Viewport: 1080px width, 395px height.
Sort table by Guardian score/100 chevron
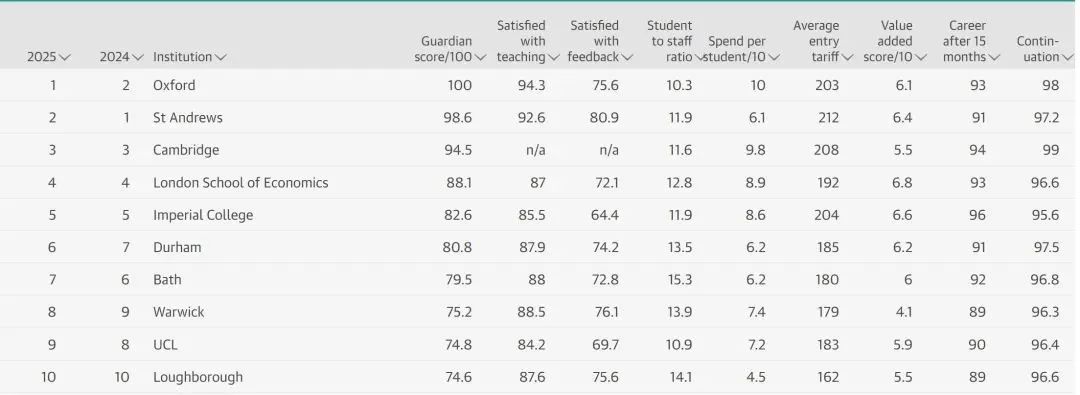[480, 57]
